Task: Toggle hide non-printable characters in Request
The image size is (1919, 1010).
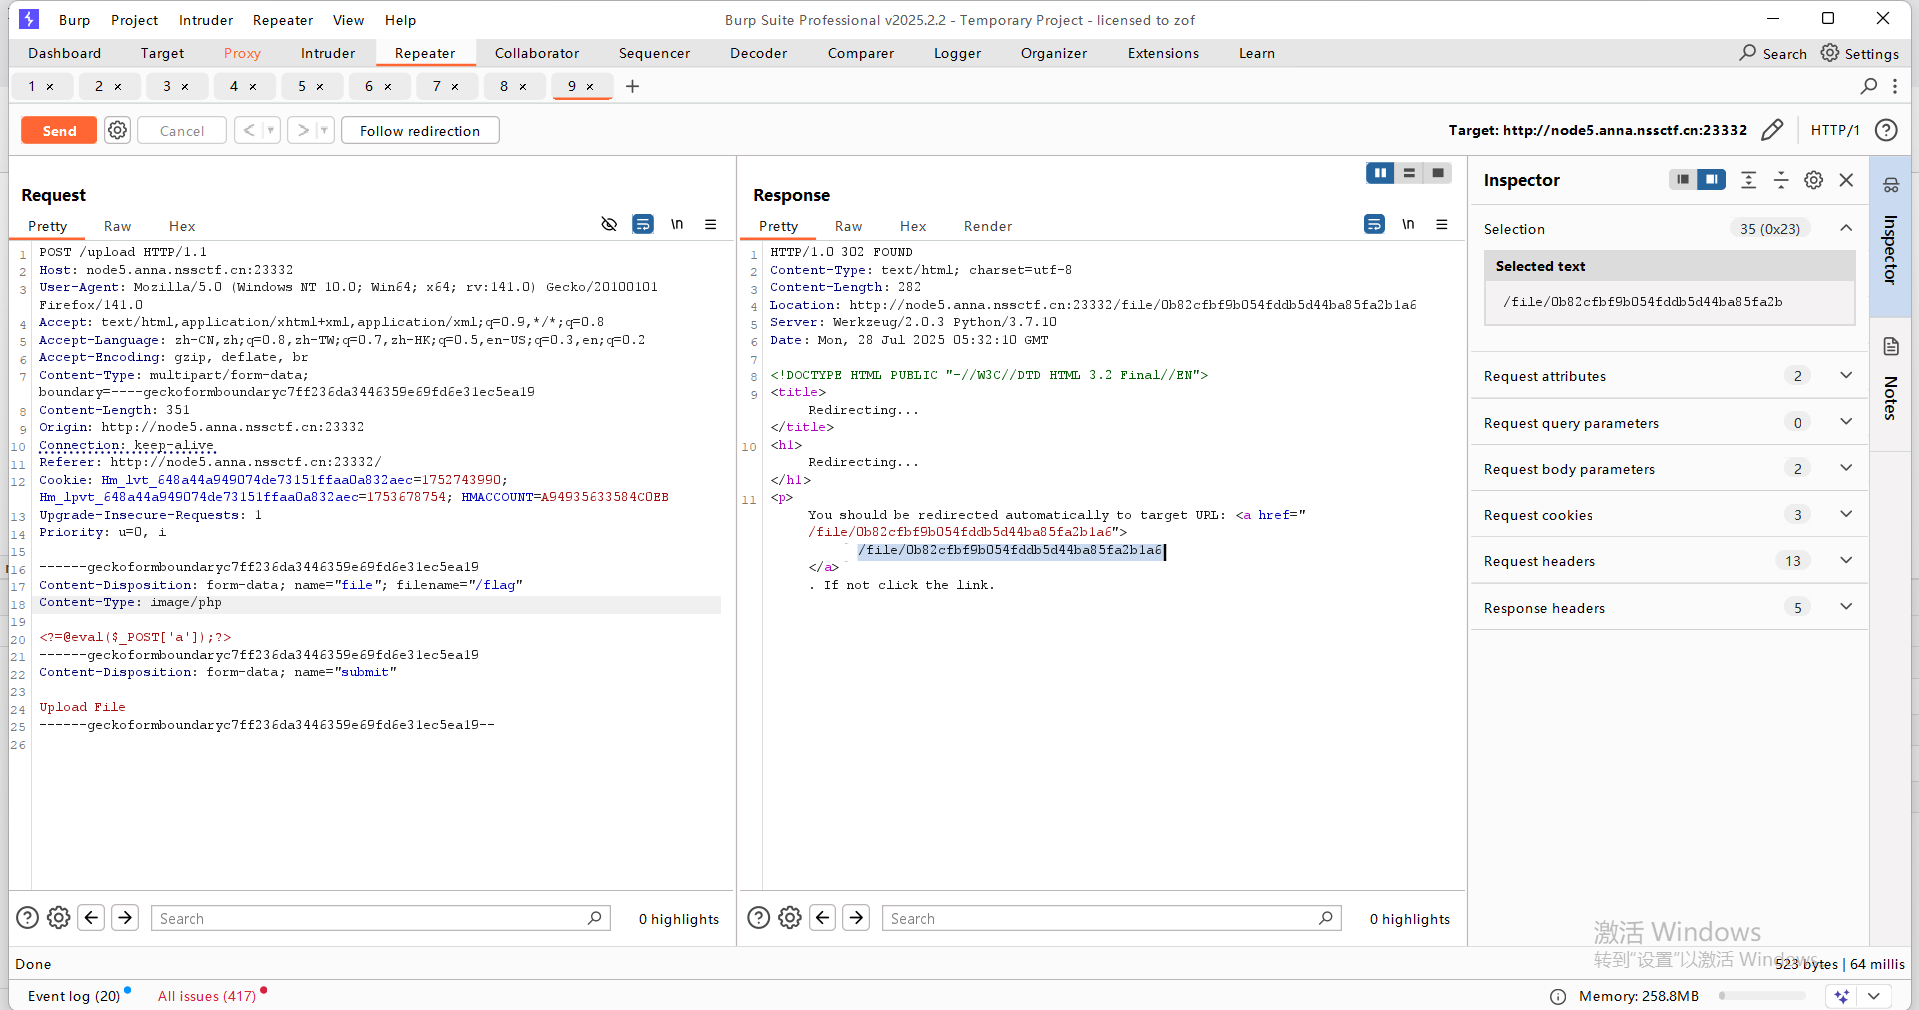Action: [609, 224]
